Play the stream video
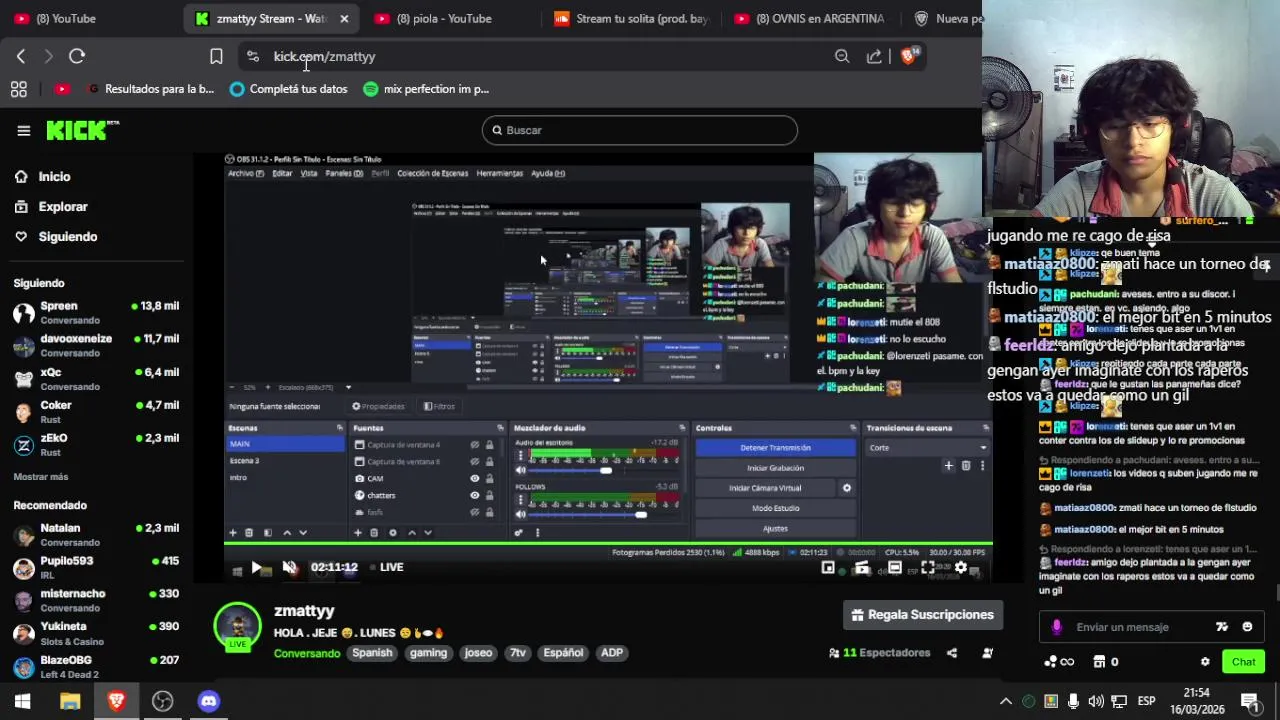Screen dimensions: 1280x720 (x=256, y=567)
